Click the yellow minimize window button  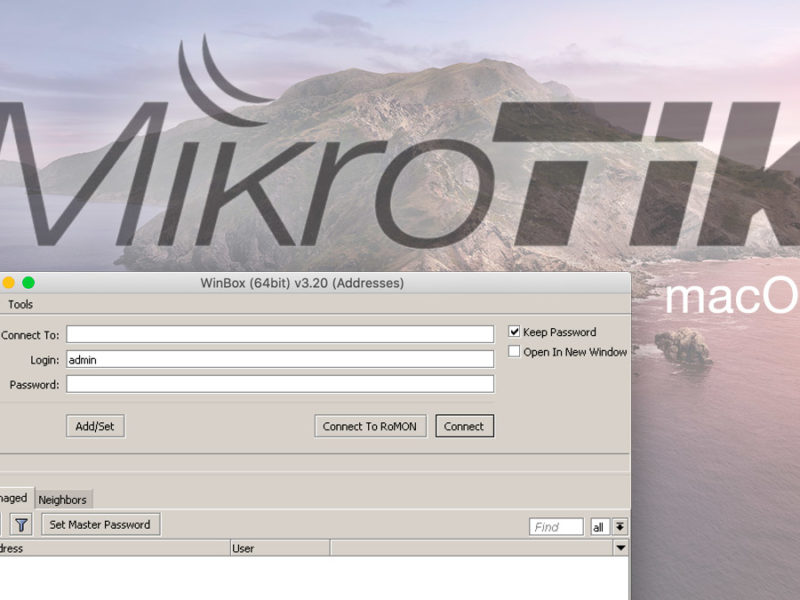[x=8, y=283]
